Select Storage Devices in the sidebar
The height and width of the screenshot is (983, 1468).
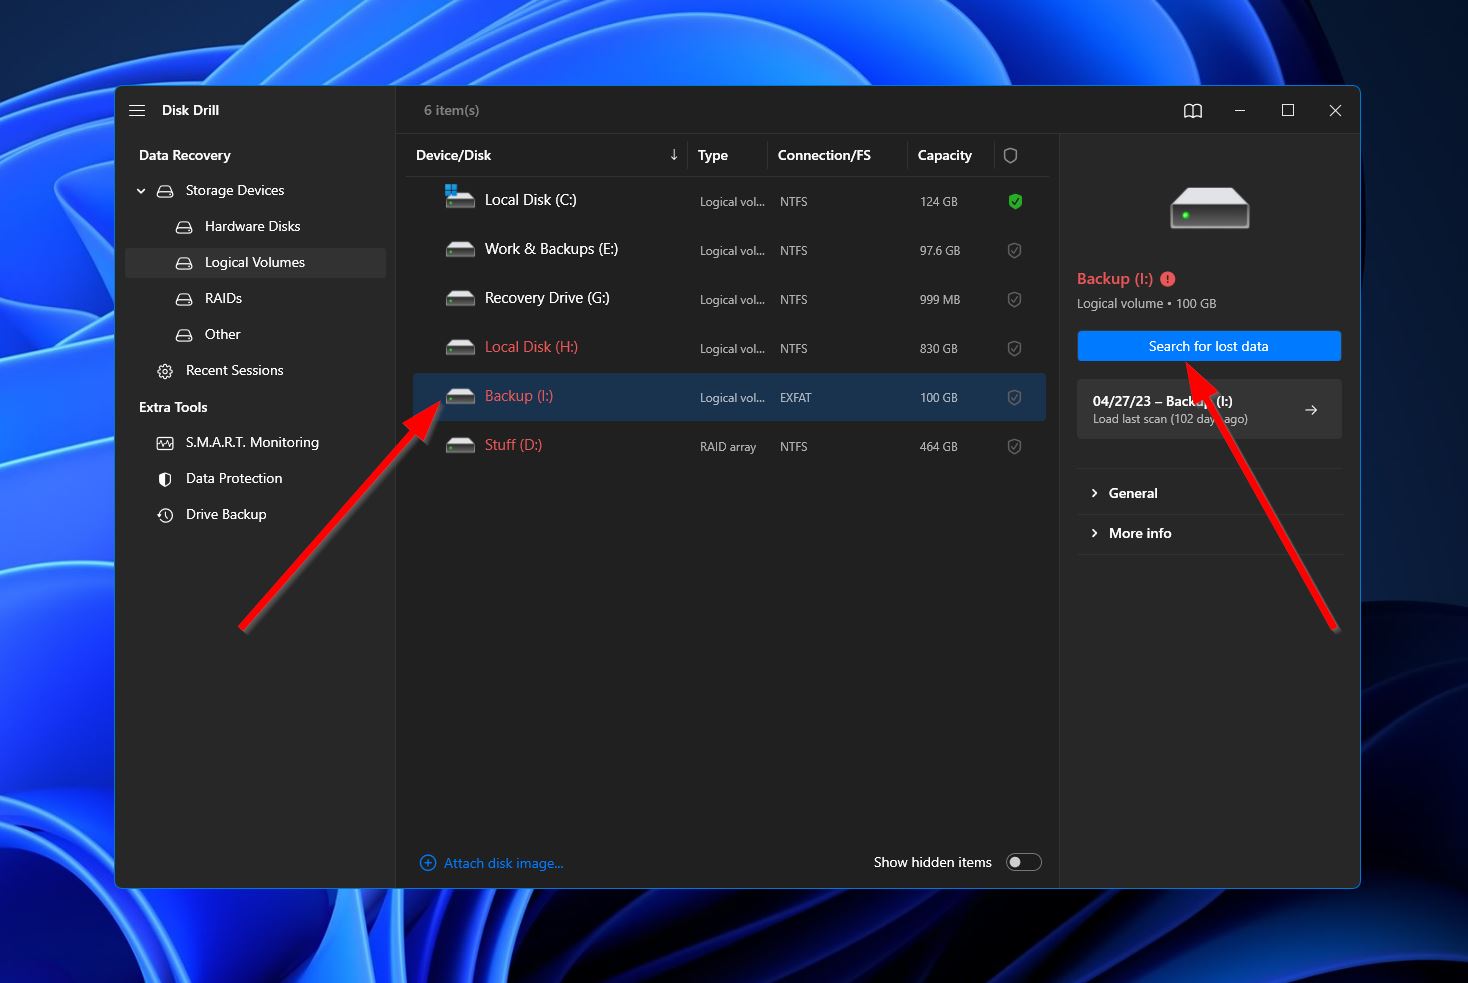point(235,190)
